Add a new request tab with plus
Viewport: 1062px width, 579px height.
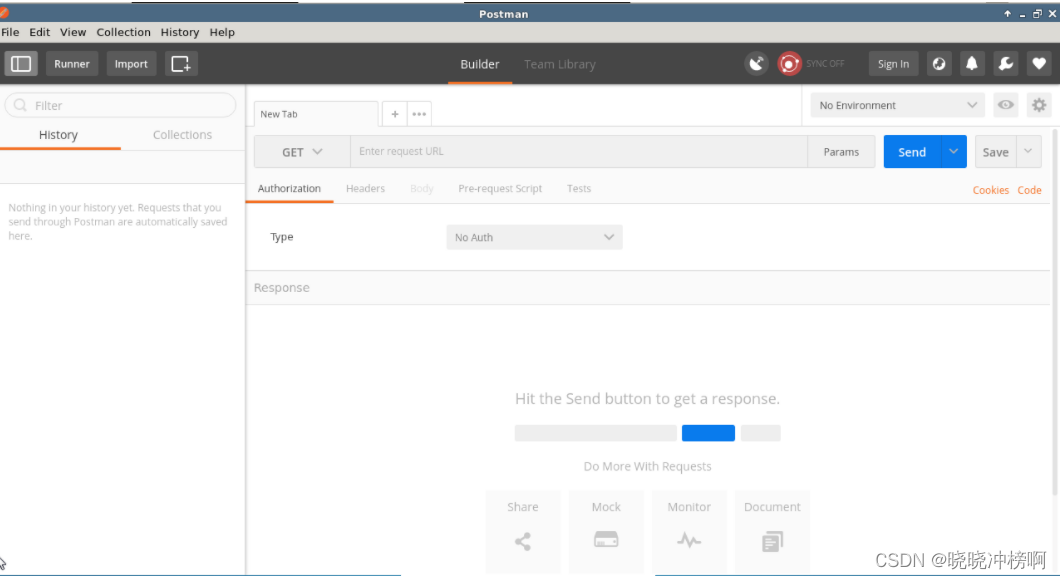(x=395, y=114)
